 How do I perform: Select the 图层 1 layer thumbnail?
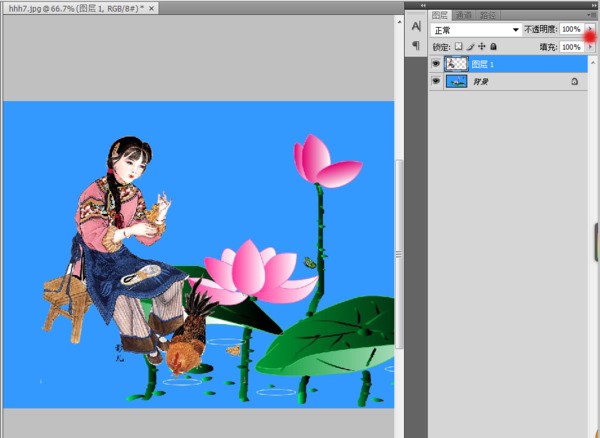point(456,64)
